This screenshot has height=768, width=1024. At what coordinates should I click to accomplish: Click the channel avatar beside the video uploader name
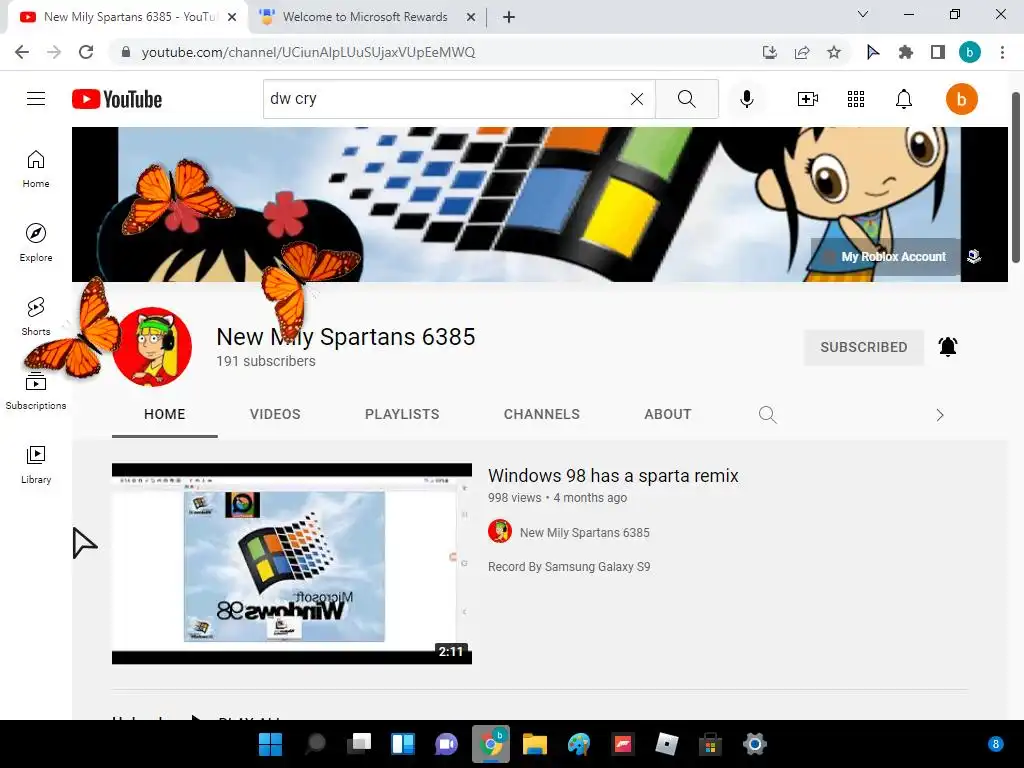[500, 532]
